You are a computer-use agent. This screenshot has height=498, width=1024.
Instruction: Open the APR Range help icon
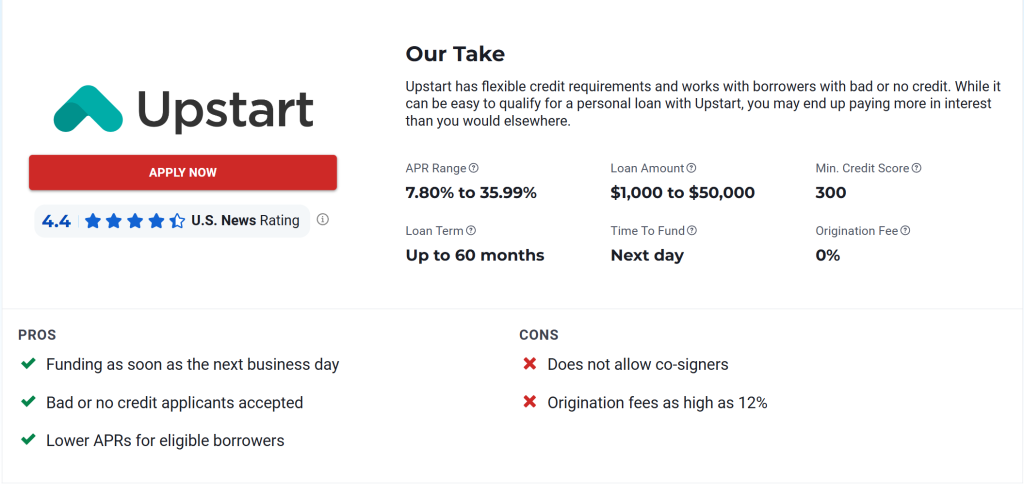[474, 168]
